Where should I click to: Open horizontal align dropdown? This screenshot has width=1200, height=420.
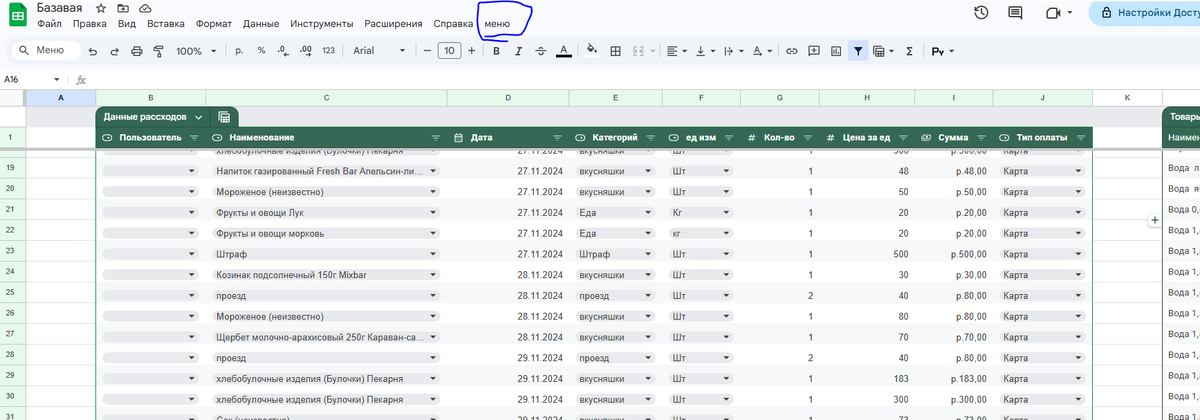click(x=675, y=51)
